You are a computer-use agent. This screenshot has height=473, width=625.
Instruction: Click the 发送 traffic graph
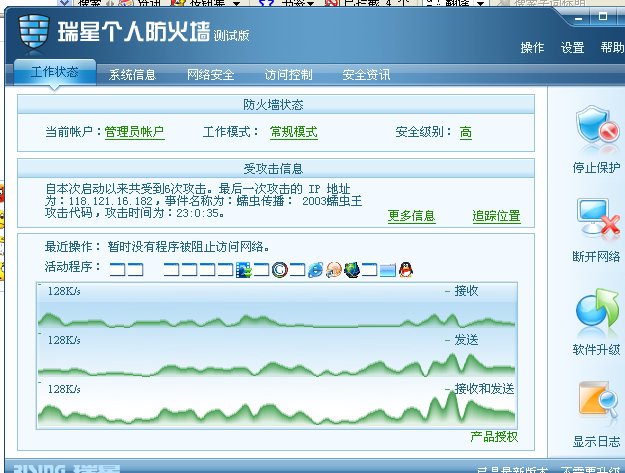277,355
